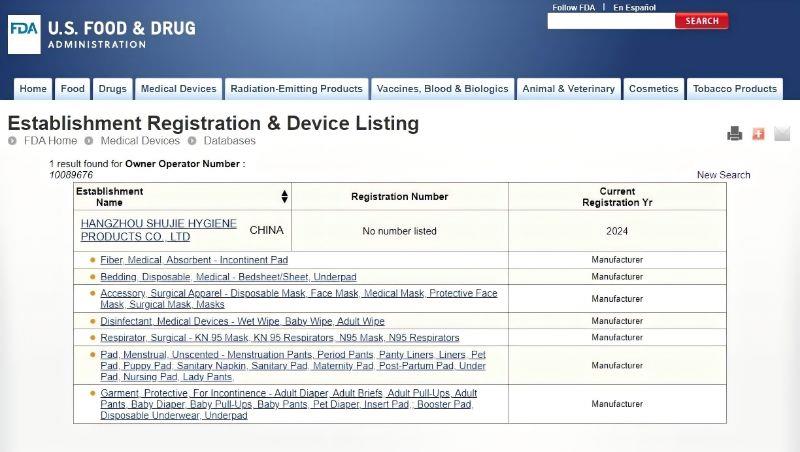Click the FDA logo

24,34
